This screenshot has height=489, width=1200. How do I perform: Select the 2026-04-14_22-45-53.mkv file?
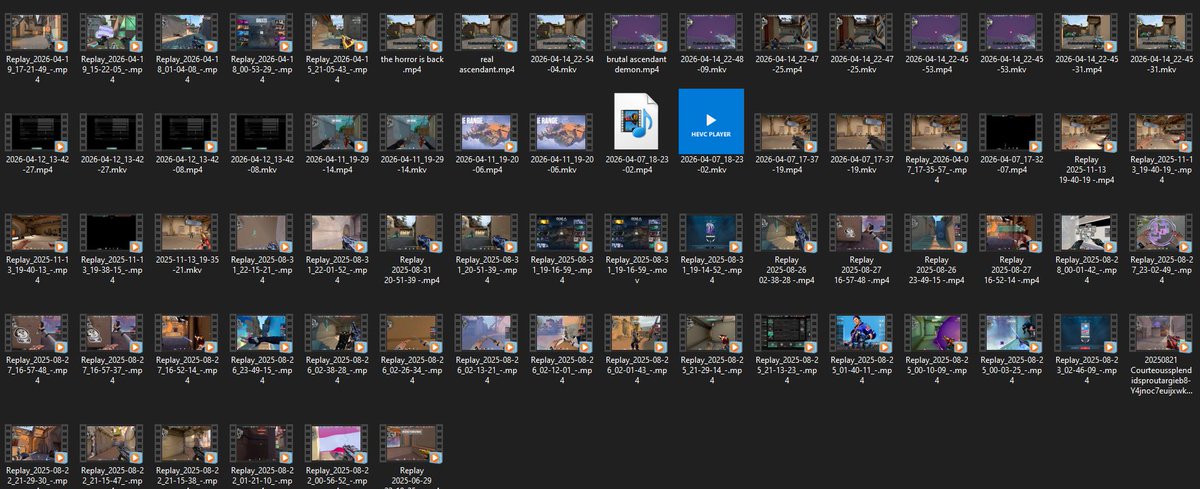coord(1011,44)
